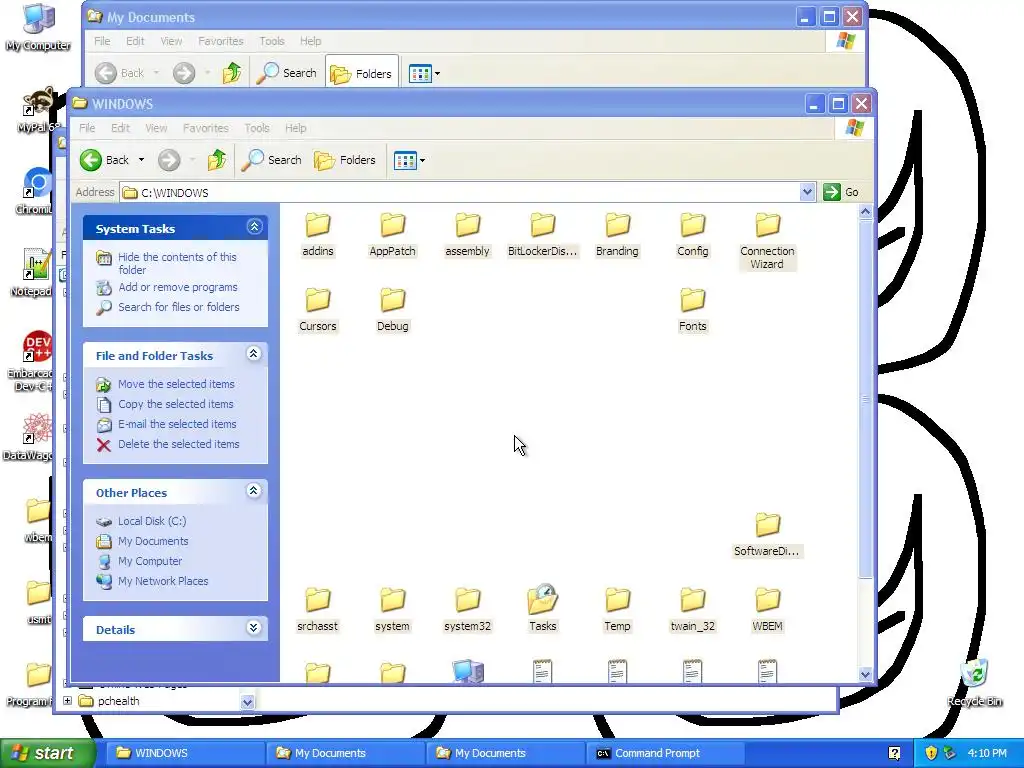The image size is (1024, 768).
Task: Collapse the System Tasks panel
Action: point(254,227)
